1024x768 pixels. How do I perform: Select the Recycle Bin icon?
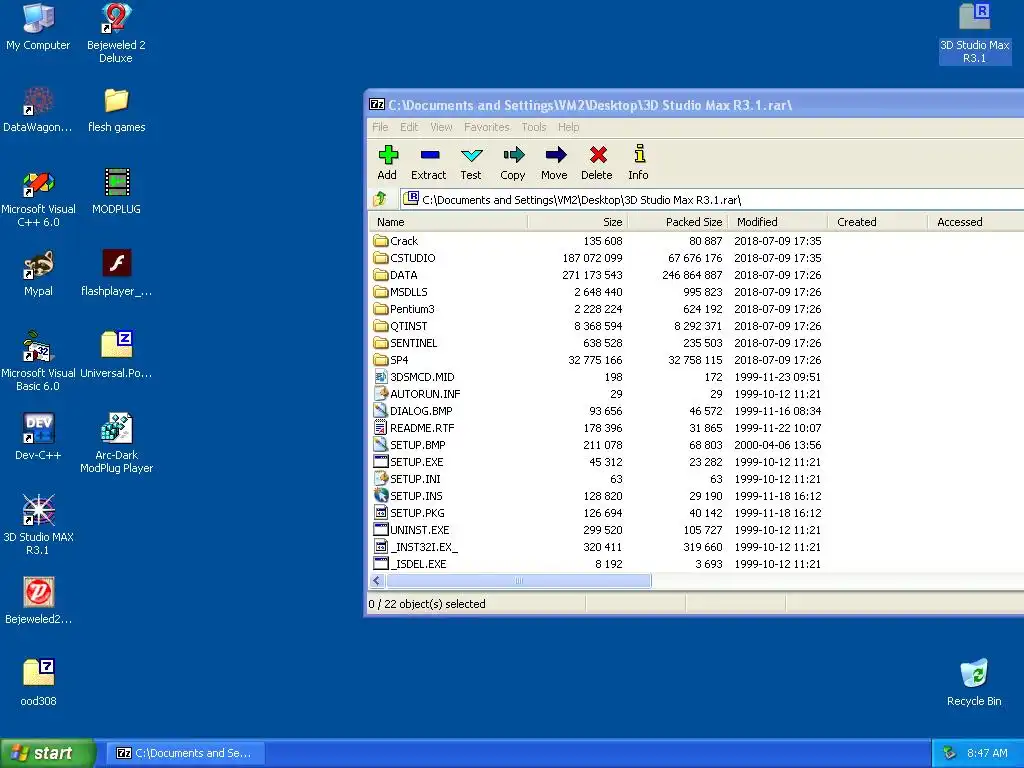[x=974, y=683]
